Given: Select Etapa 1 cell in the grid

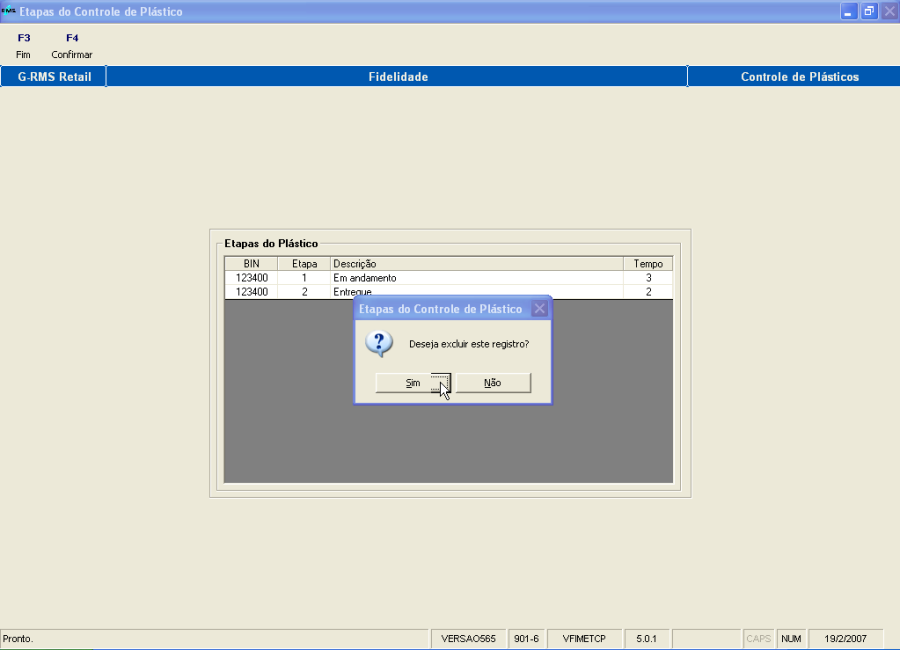Looking at the screenshot, I should [x=304, y=278].
